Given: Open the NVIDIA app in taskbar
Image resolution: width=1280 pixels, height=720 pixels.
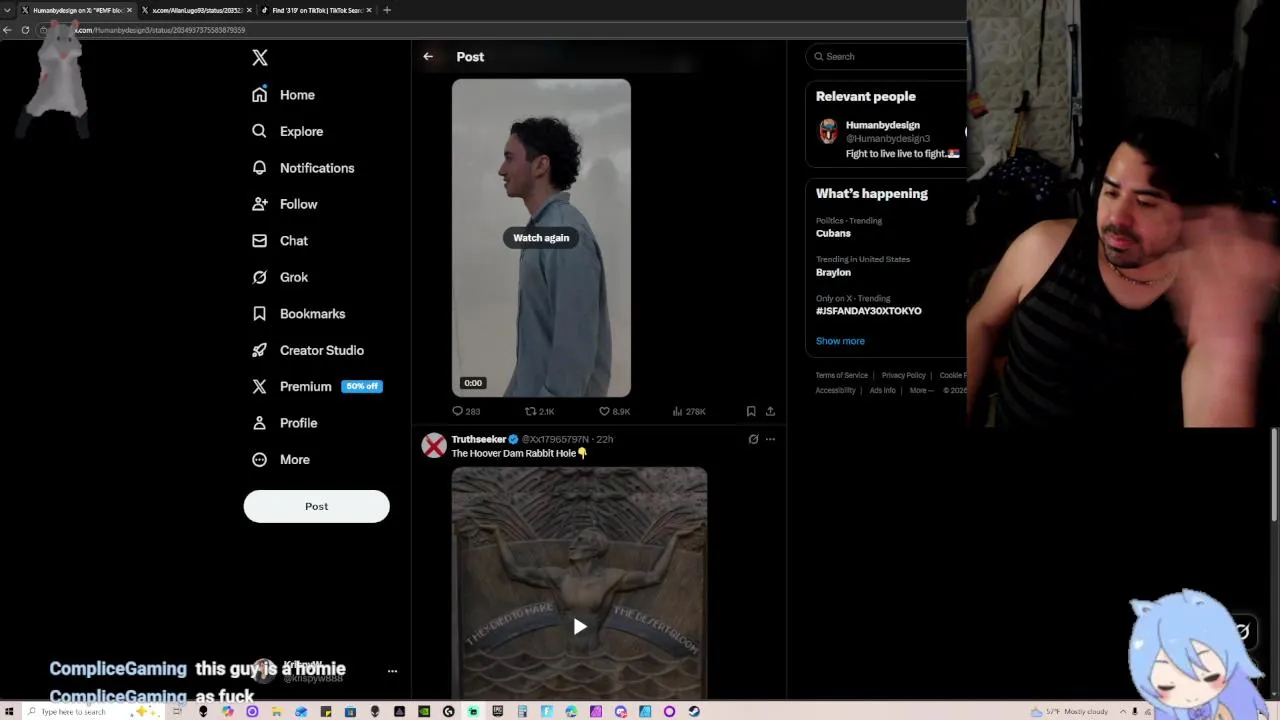Looking at the screenshot, I should [424, 711].
